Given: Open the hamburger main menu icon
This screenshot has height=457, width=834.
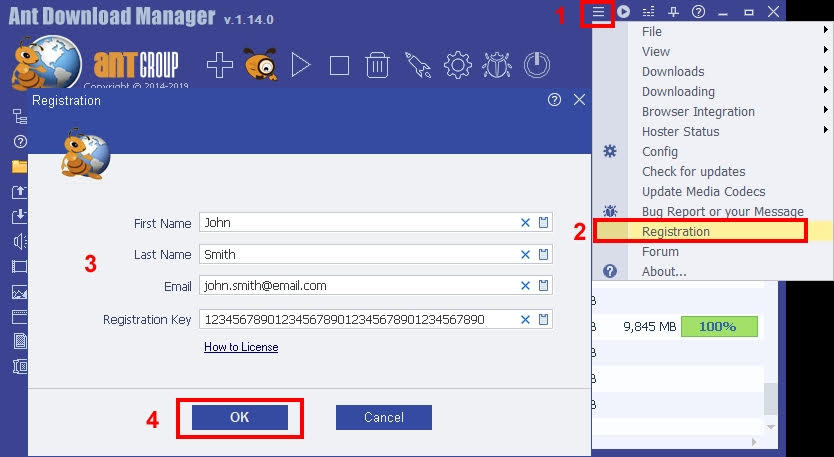Looking at the screenshot, I should (598, 11).
